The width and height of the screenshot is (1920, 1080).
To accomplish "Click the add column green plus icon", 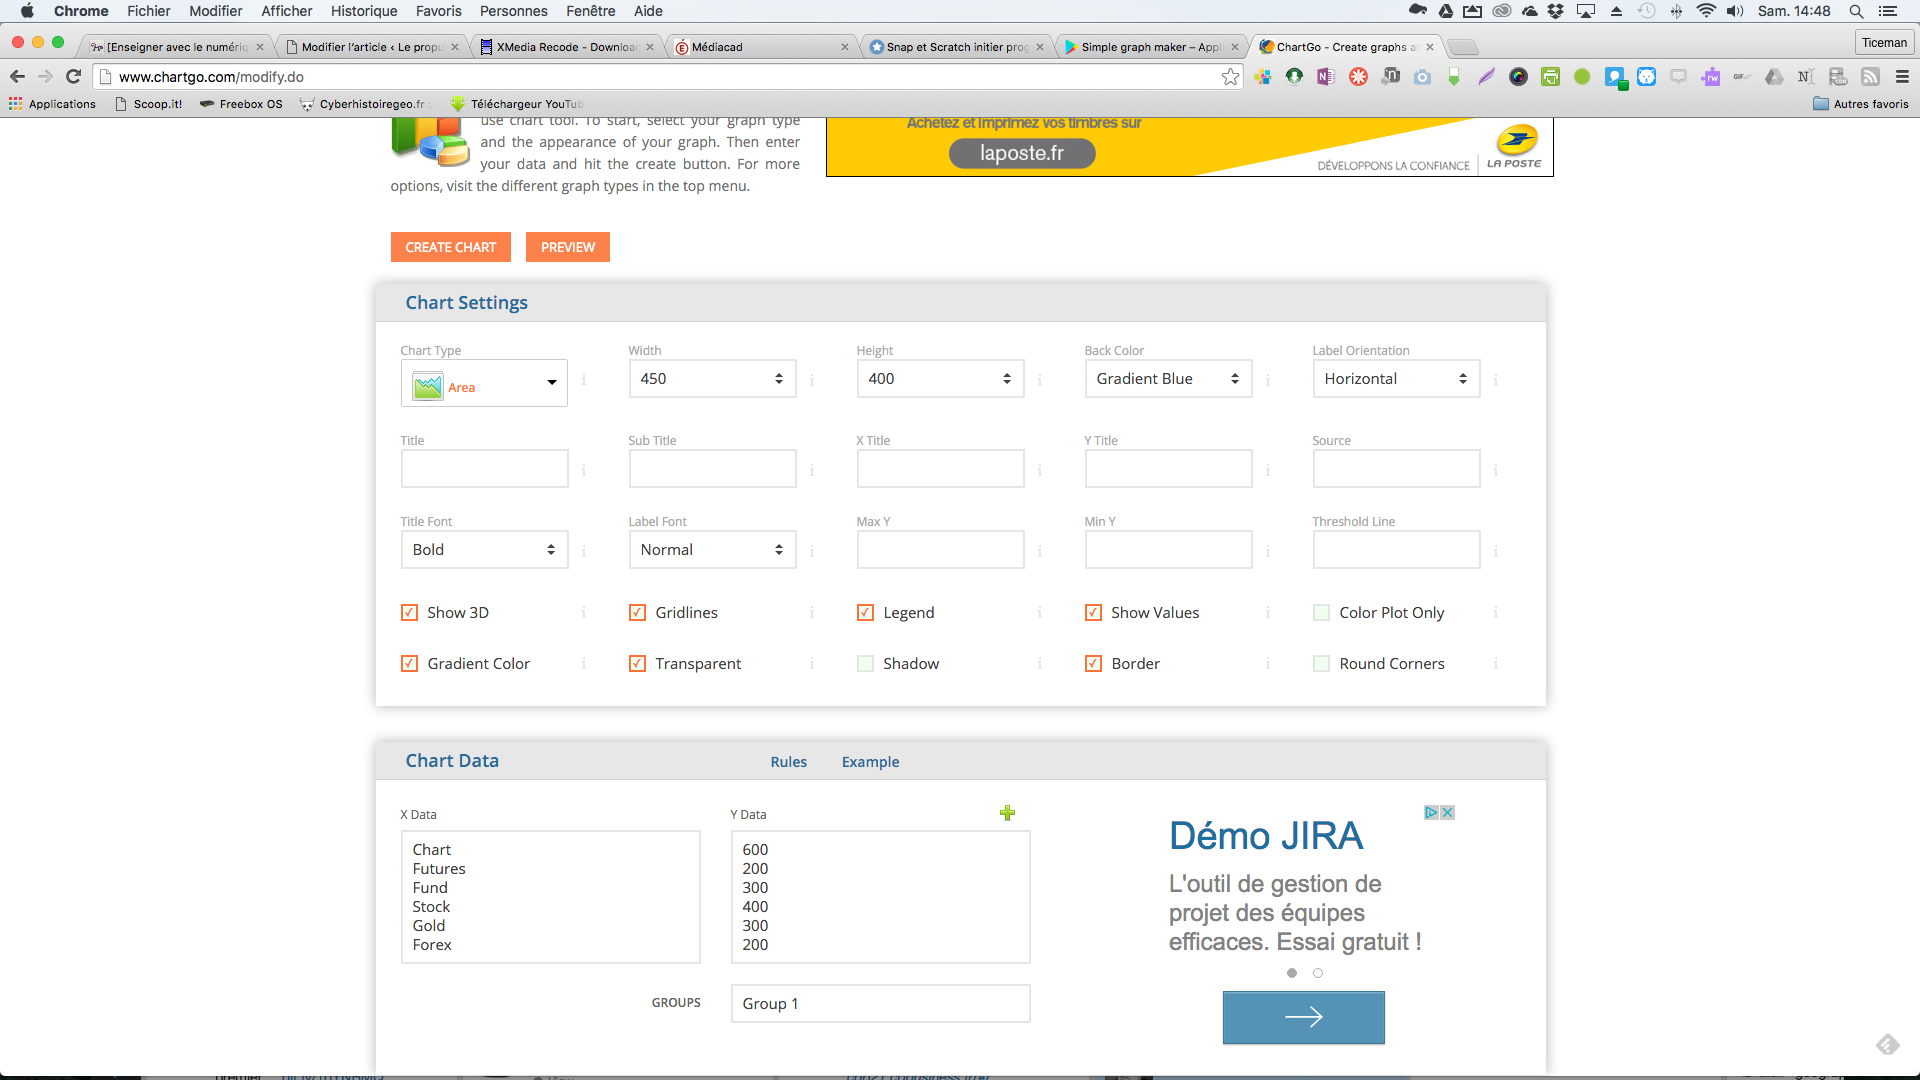I will 1007,812.
